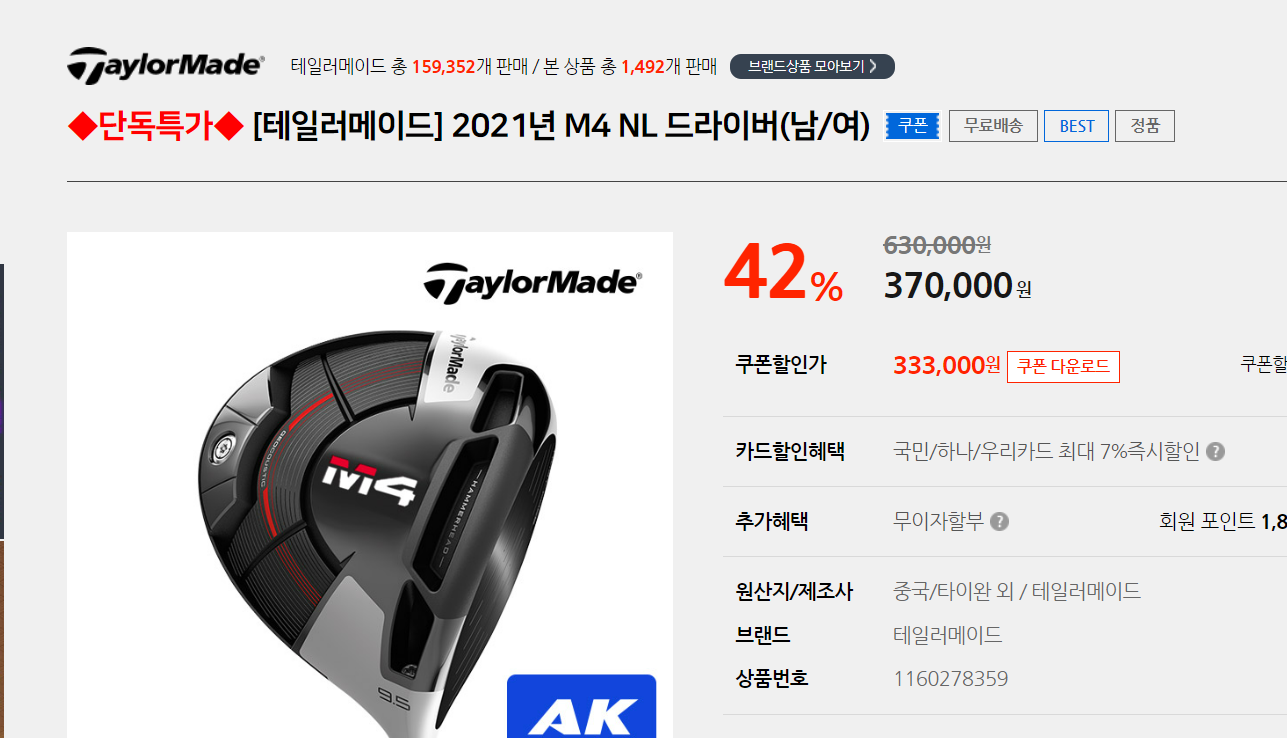Click the BEST badge
This screenshot has height=738, width=1287.
coord(1077,126)
